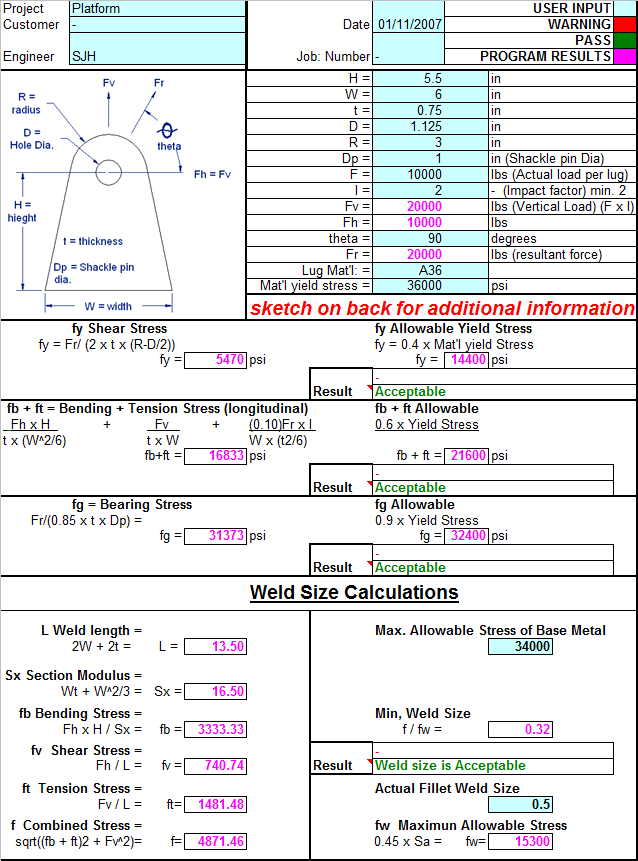Screen dimensions: 638x861
Task: Click the fw allowable stress value 15300
Action: (x=521, y=841)
